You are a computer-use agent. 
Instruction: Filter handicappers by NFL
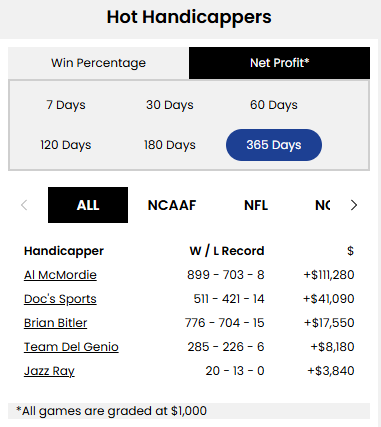click(256, 205)
